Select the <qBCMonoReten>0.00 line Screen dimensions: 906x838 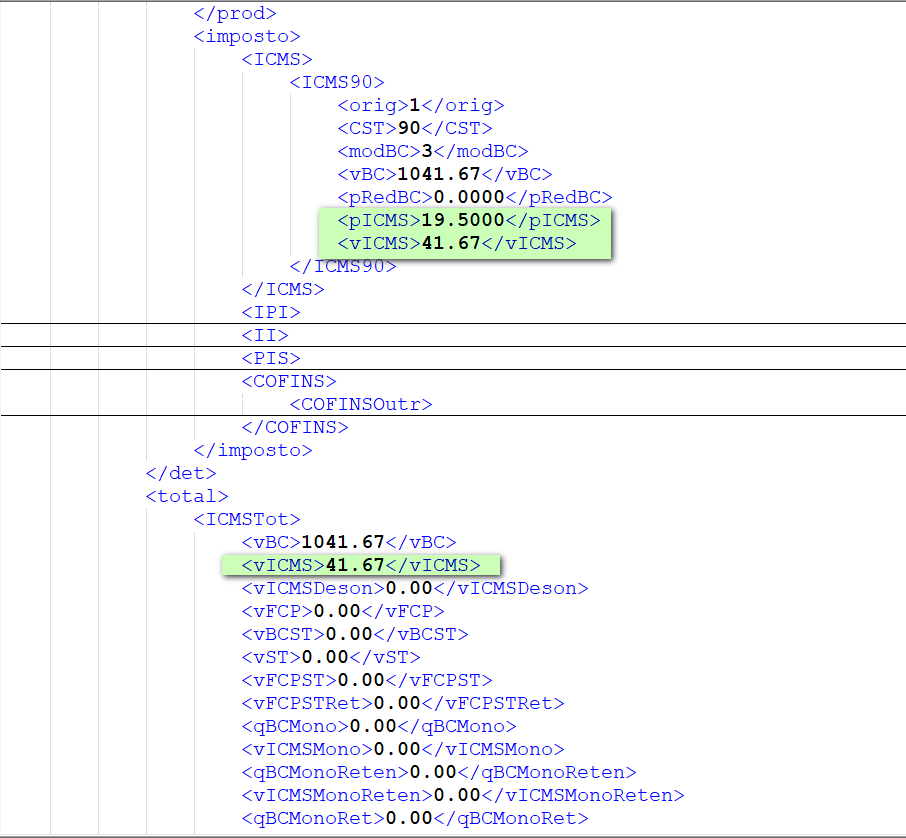click(x=439, y=773)
